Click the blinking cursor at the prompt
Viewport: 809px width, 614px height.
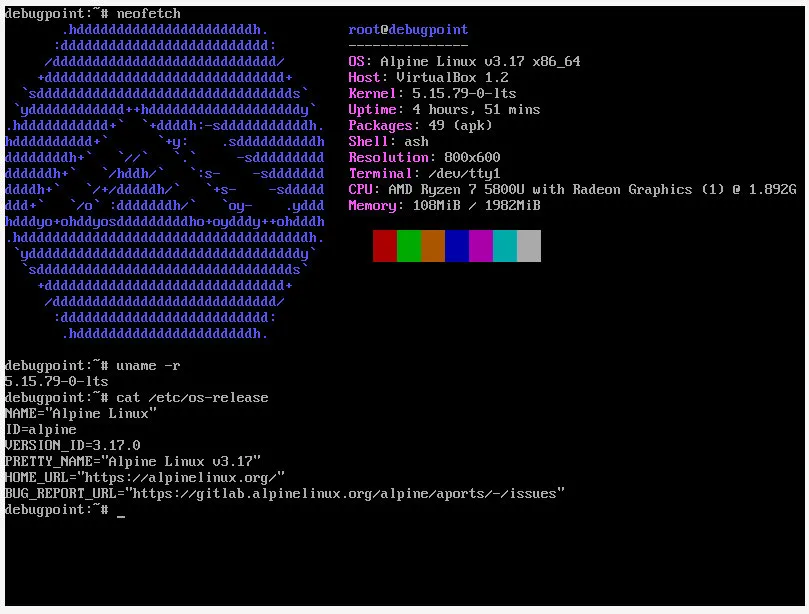click(x=121, y=514)
